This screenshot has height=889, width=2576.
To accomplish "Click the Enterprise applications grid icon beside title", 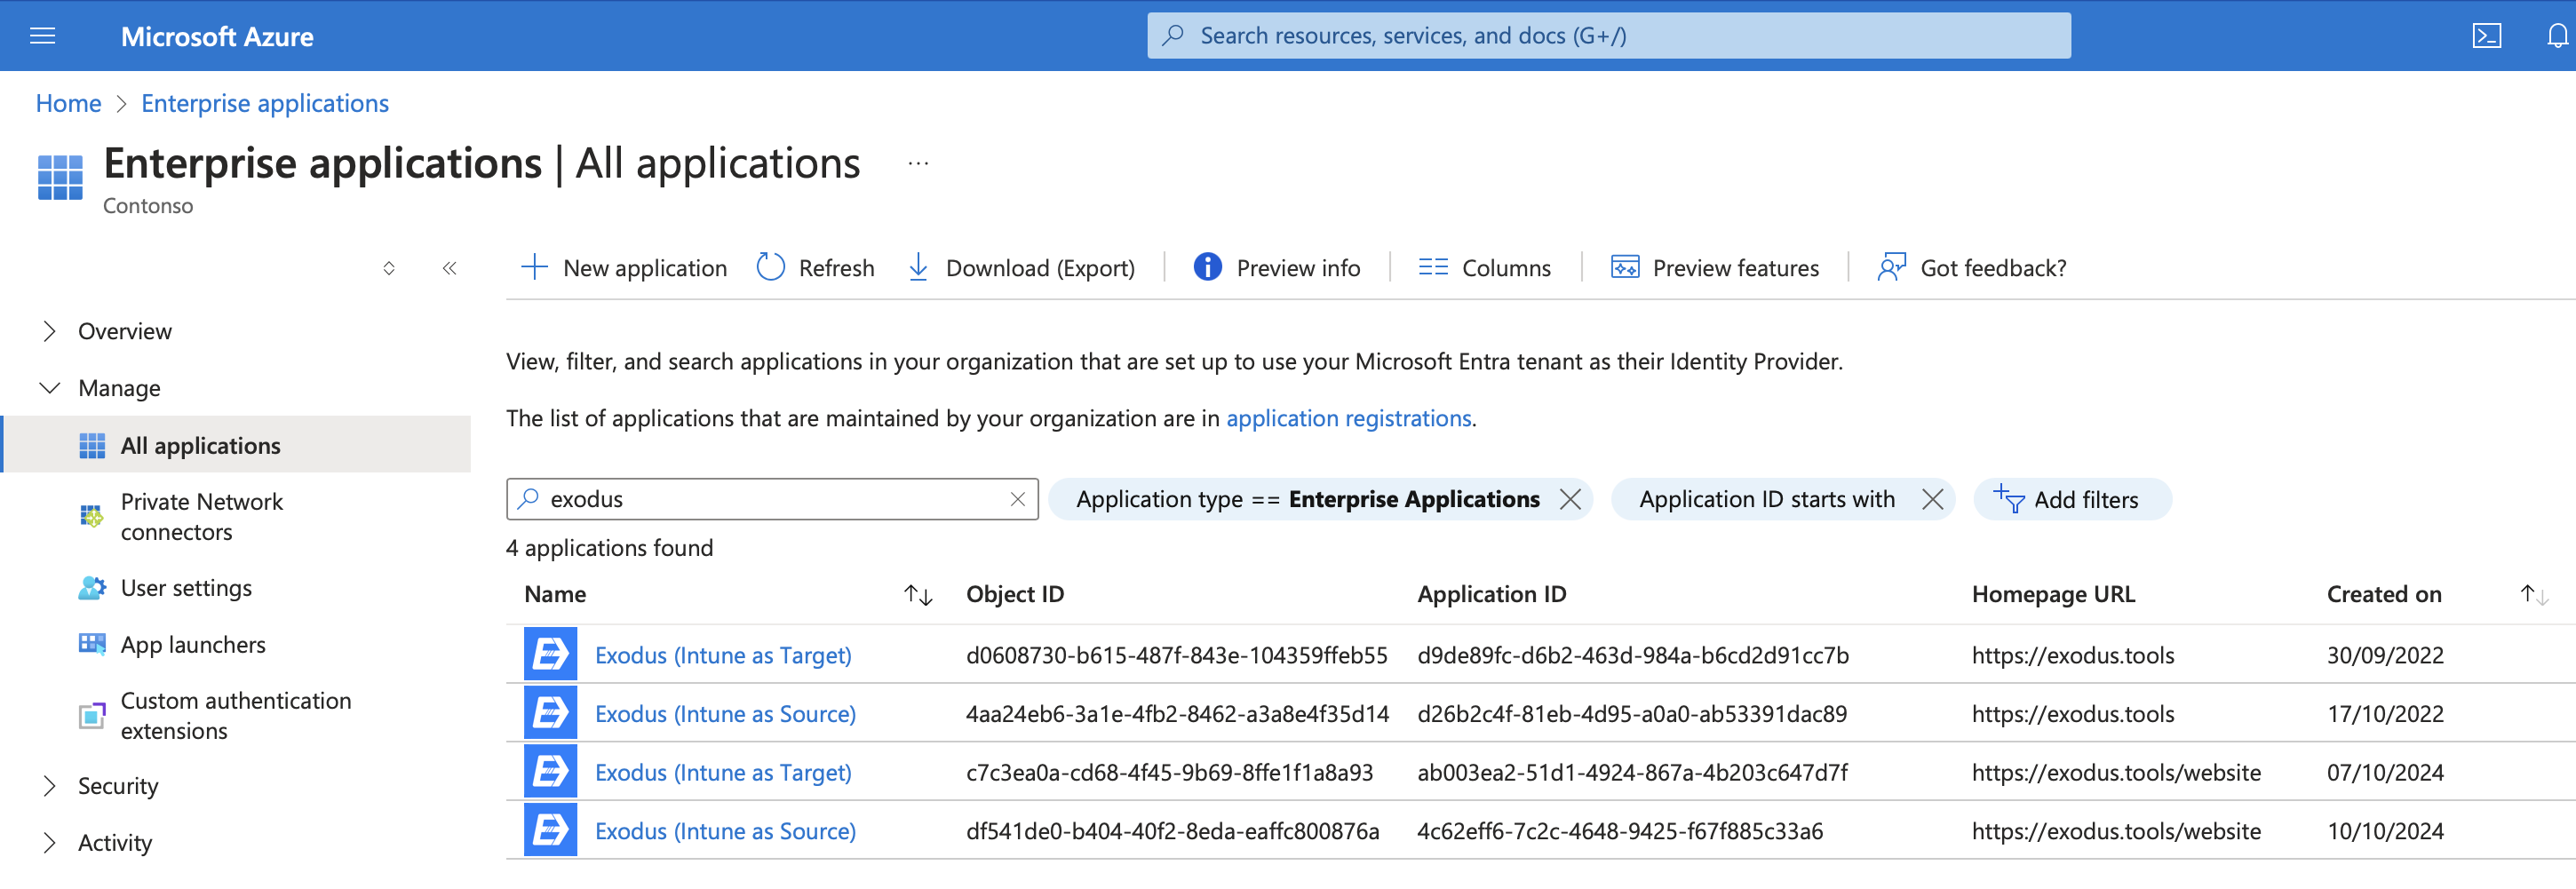I will click(60, 177).
